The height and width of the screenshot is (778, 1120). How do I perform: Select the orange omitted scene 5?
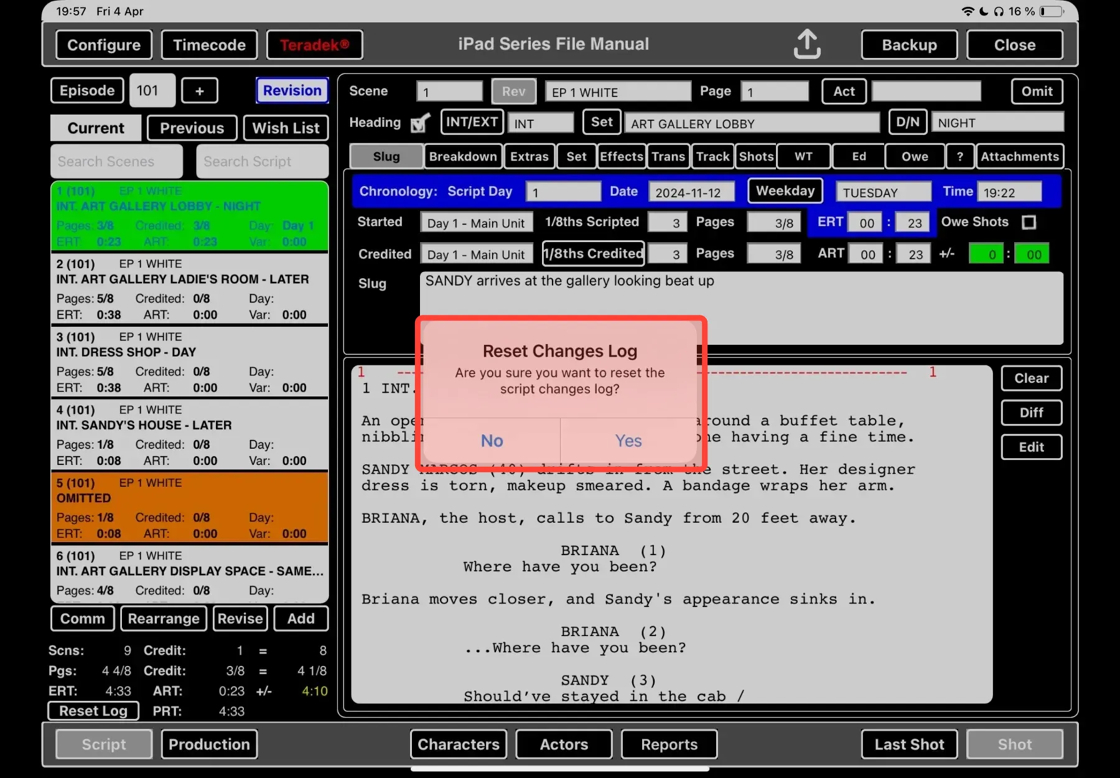[x=190, y=507]
